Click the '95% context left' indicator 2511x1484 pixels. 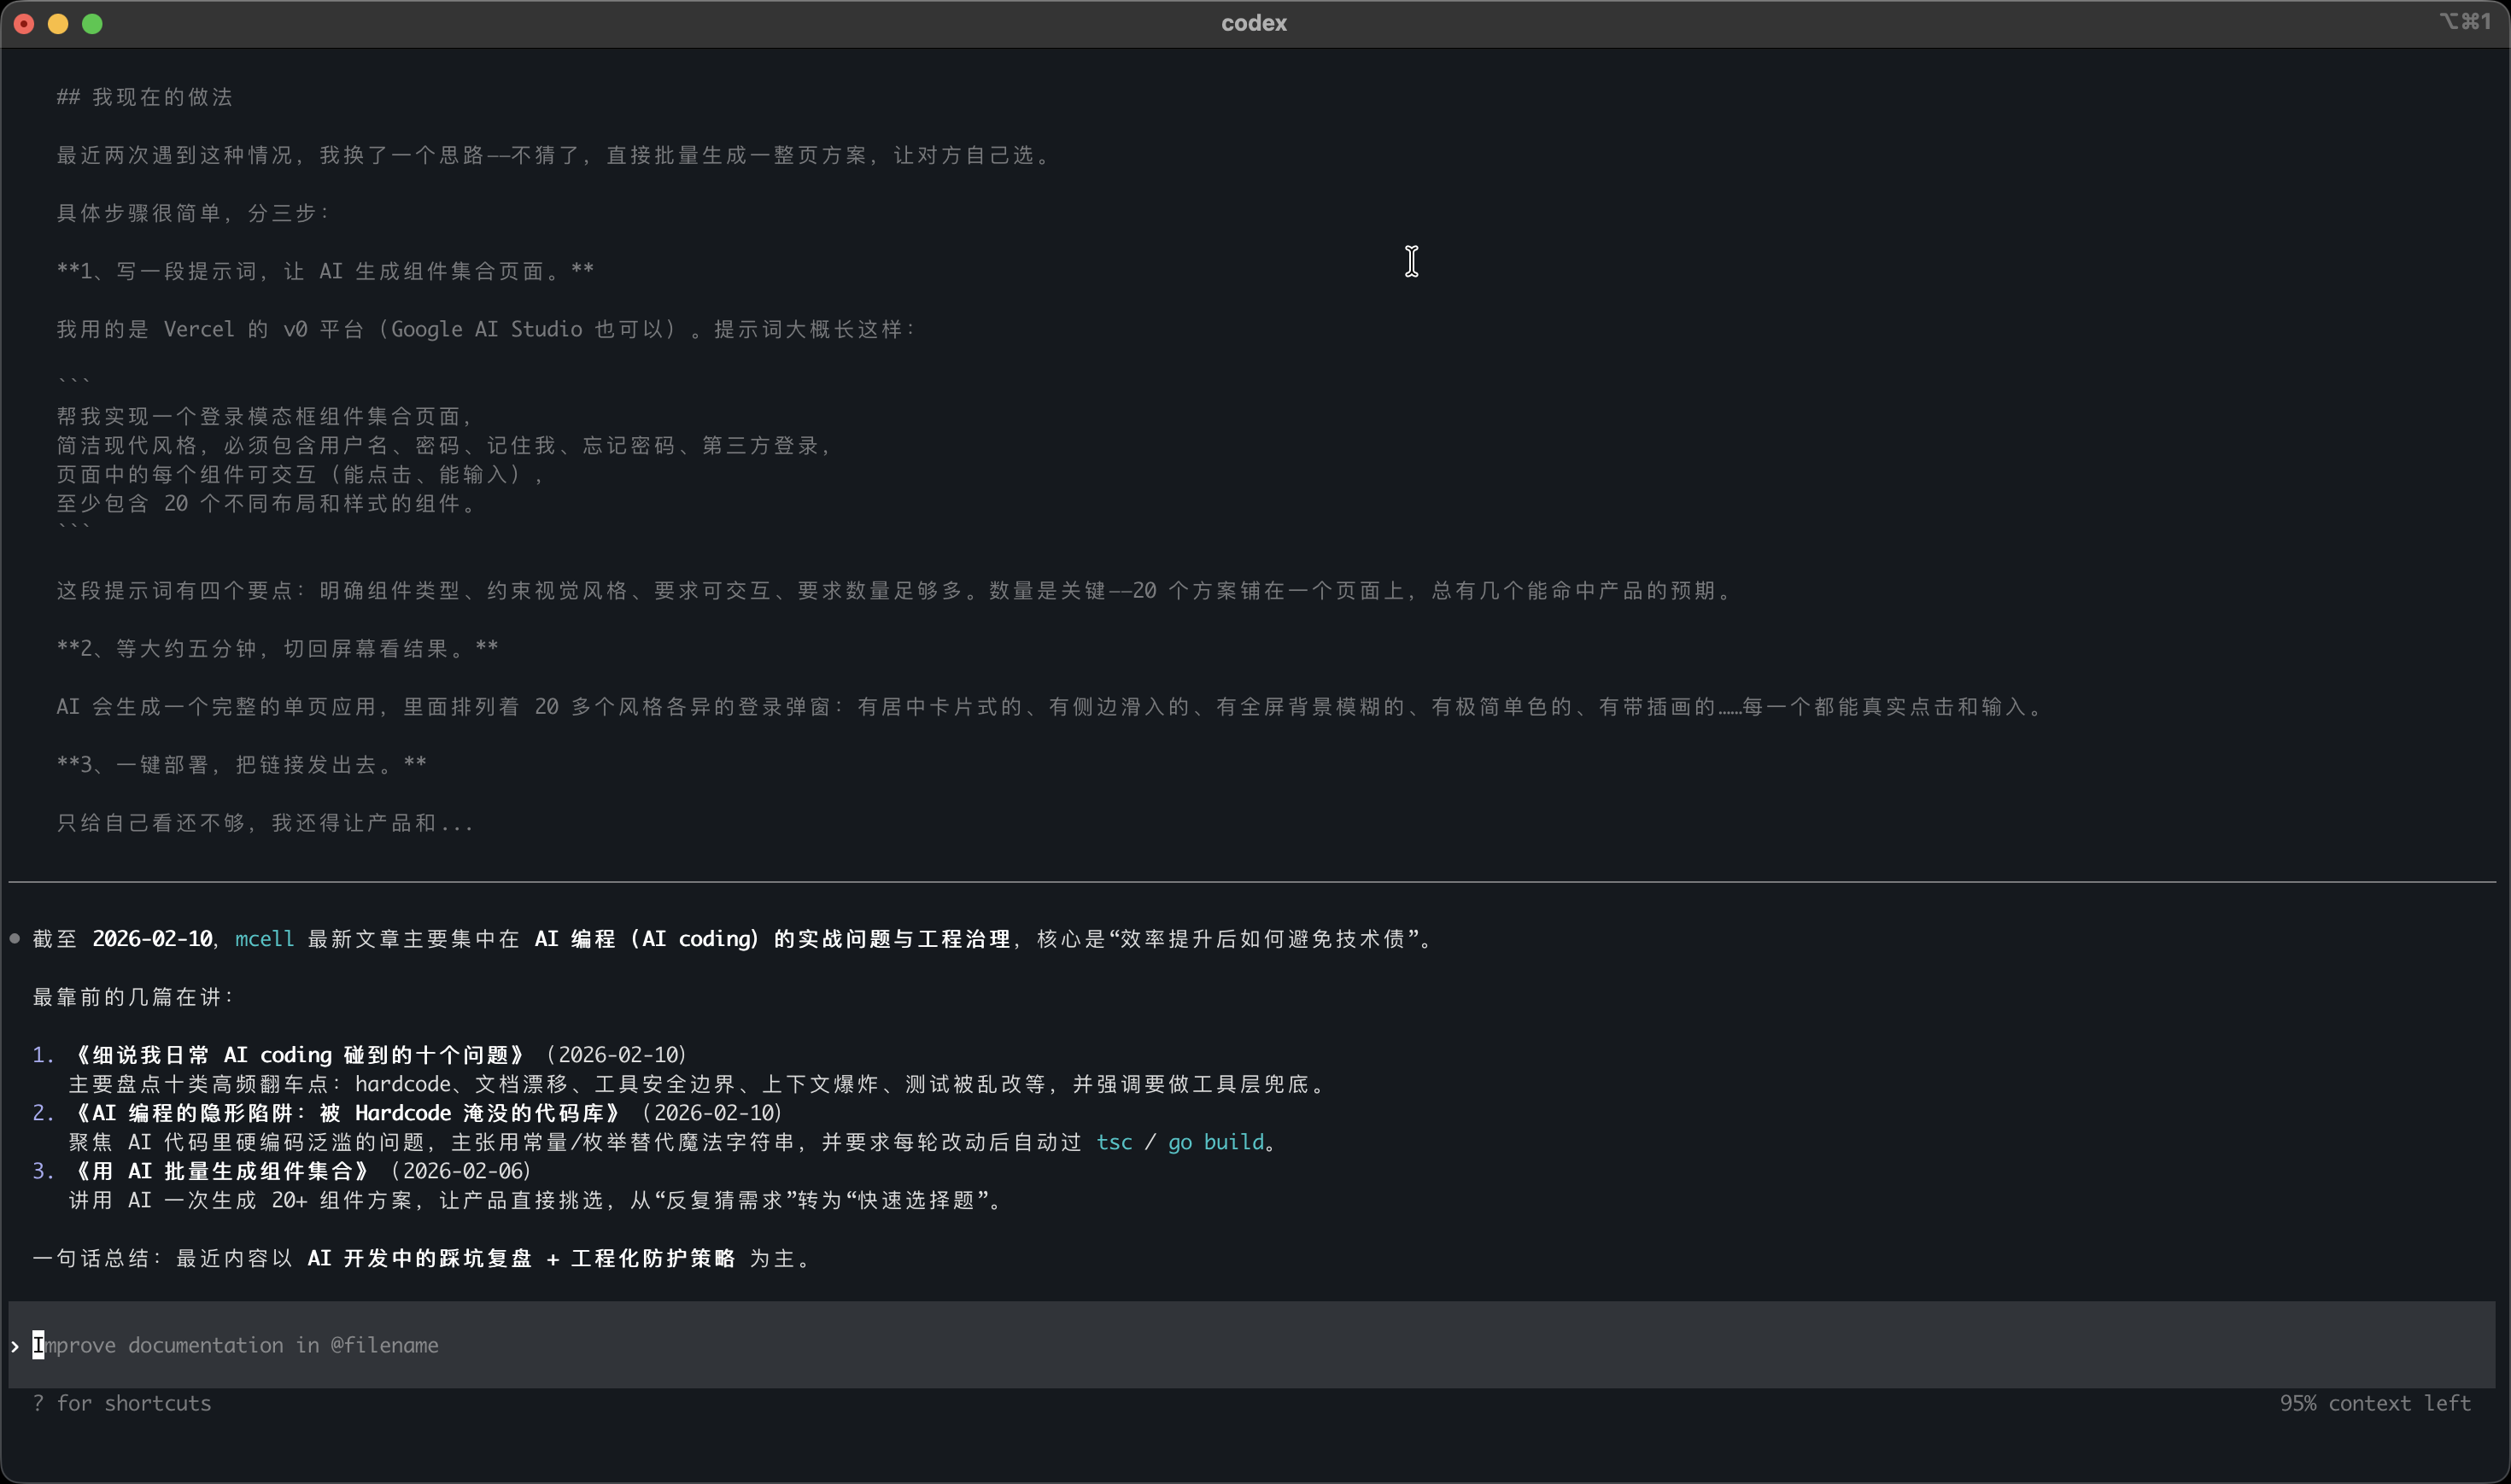(x=2374, y=1403)
